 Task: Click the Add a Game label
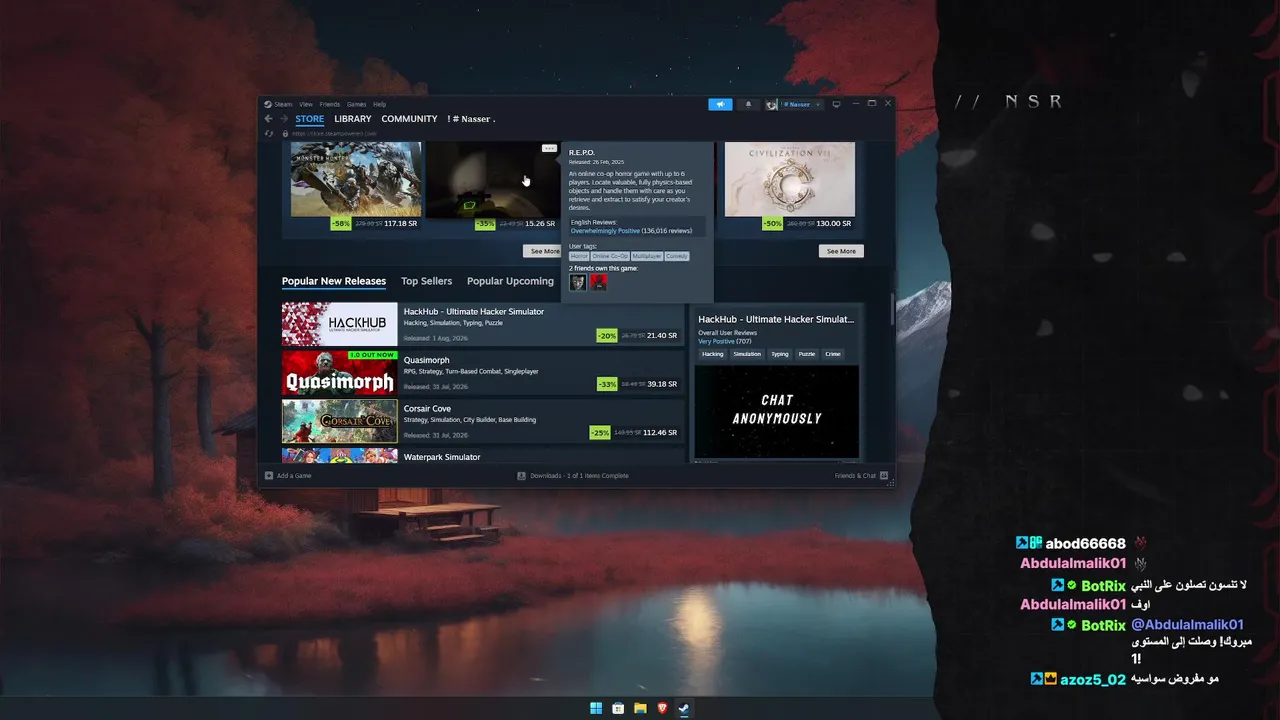click(x=294, y=476)
